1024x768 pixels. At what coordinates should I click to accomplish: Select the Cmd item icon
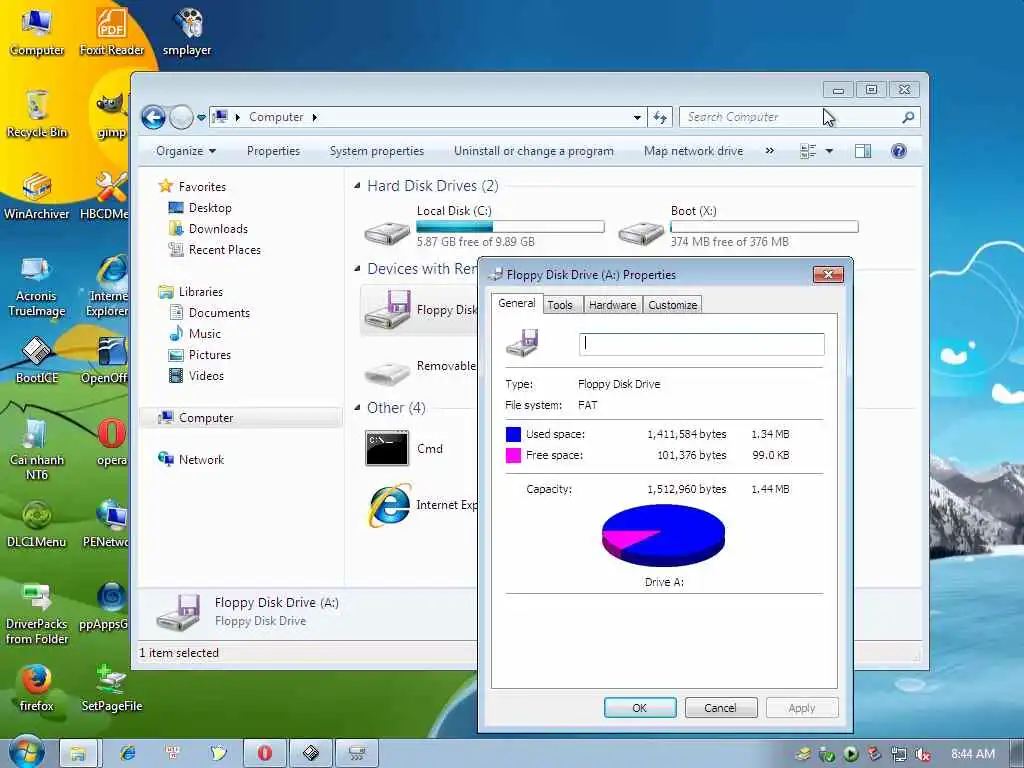387,448
